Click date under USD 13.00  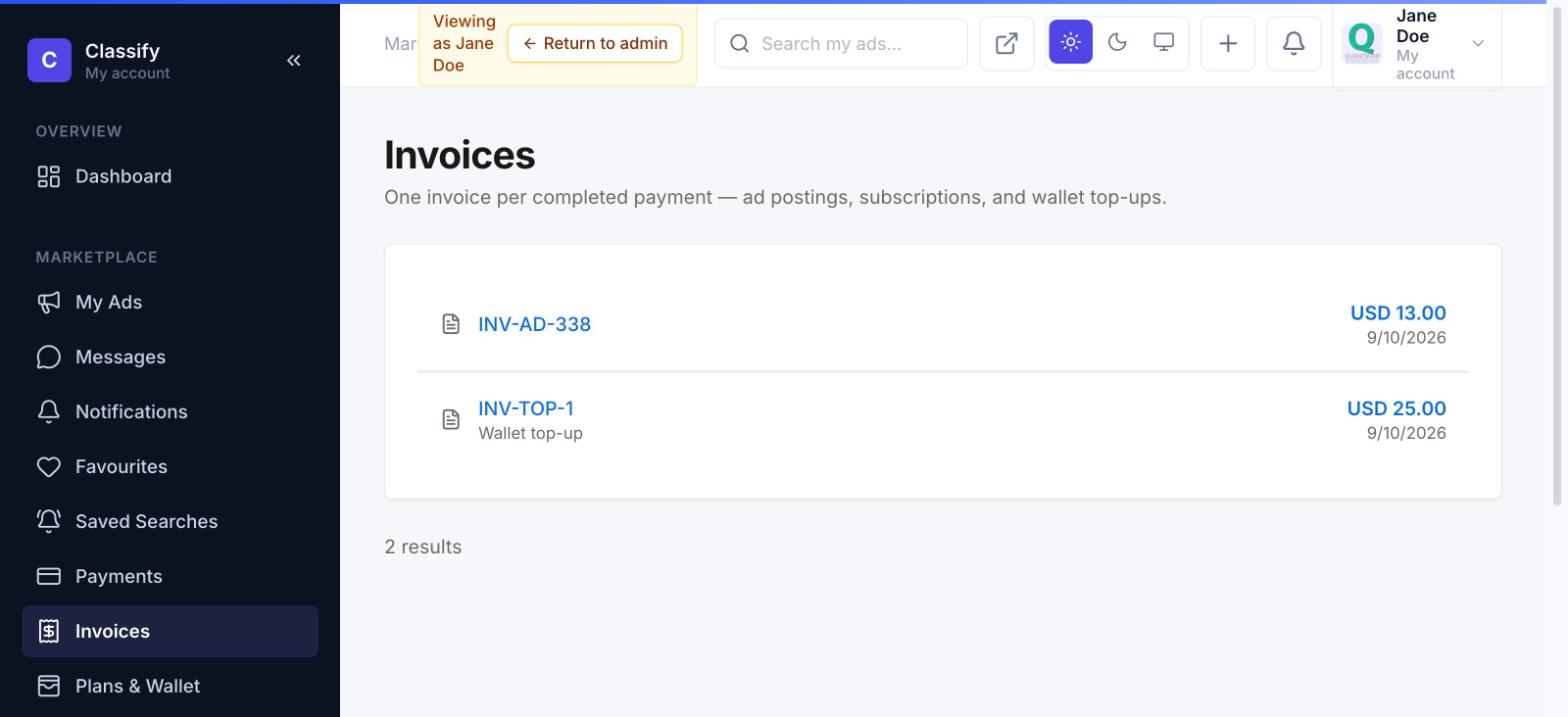point(1406,338)
